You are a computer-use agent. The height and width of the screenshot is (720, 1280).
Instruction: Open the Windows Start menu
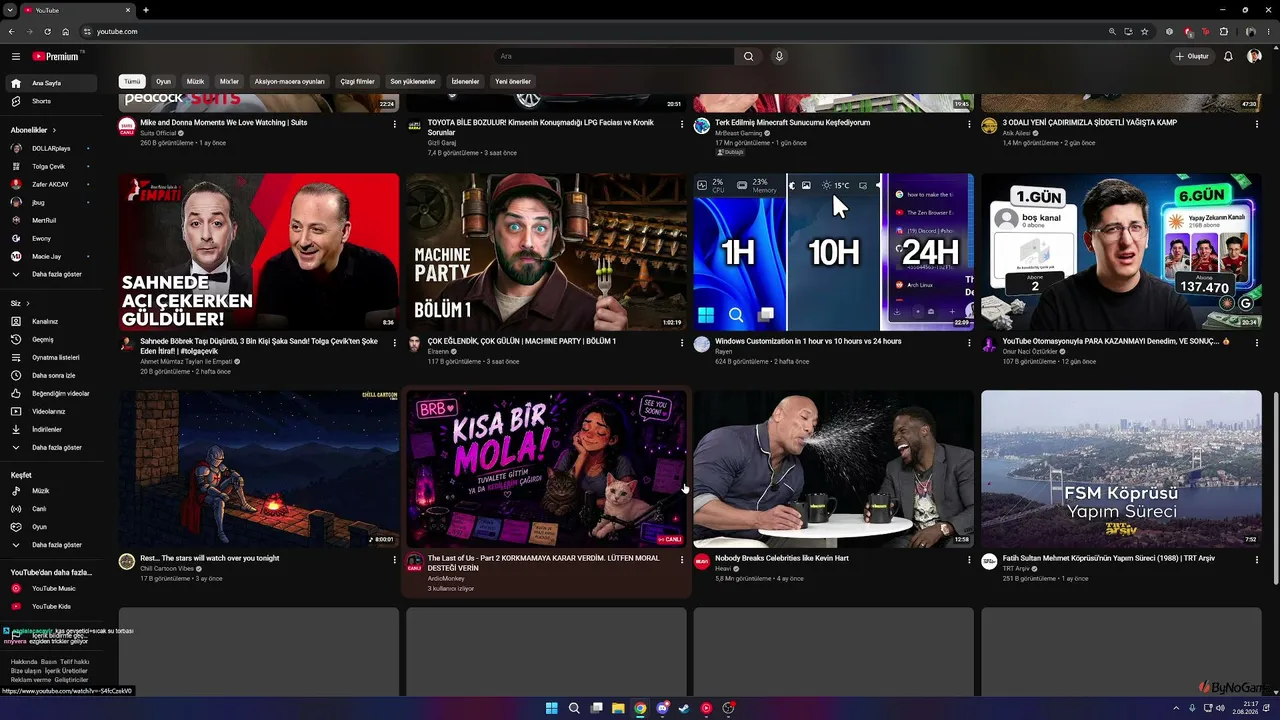[x=552, y=708]
